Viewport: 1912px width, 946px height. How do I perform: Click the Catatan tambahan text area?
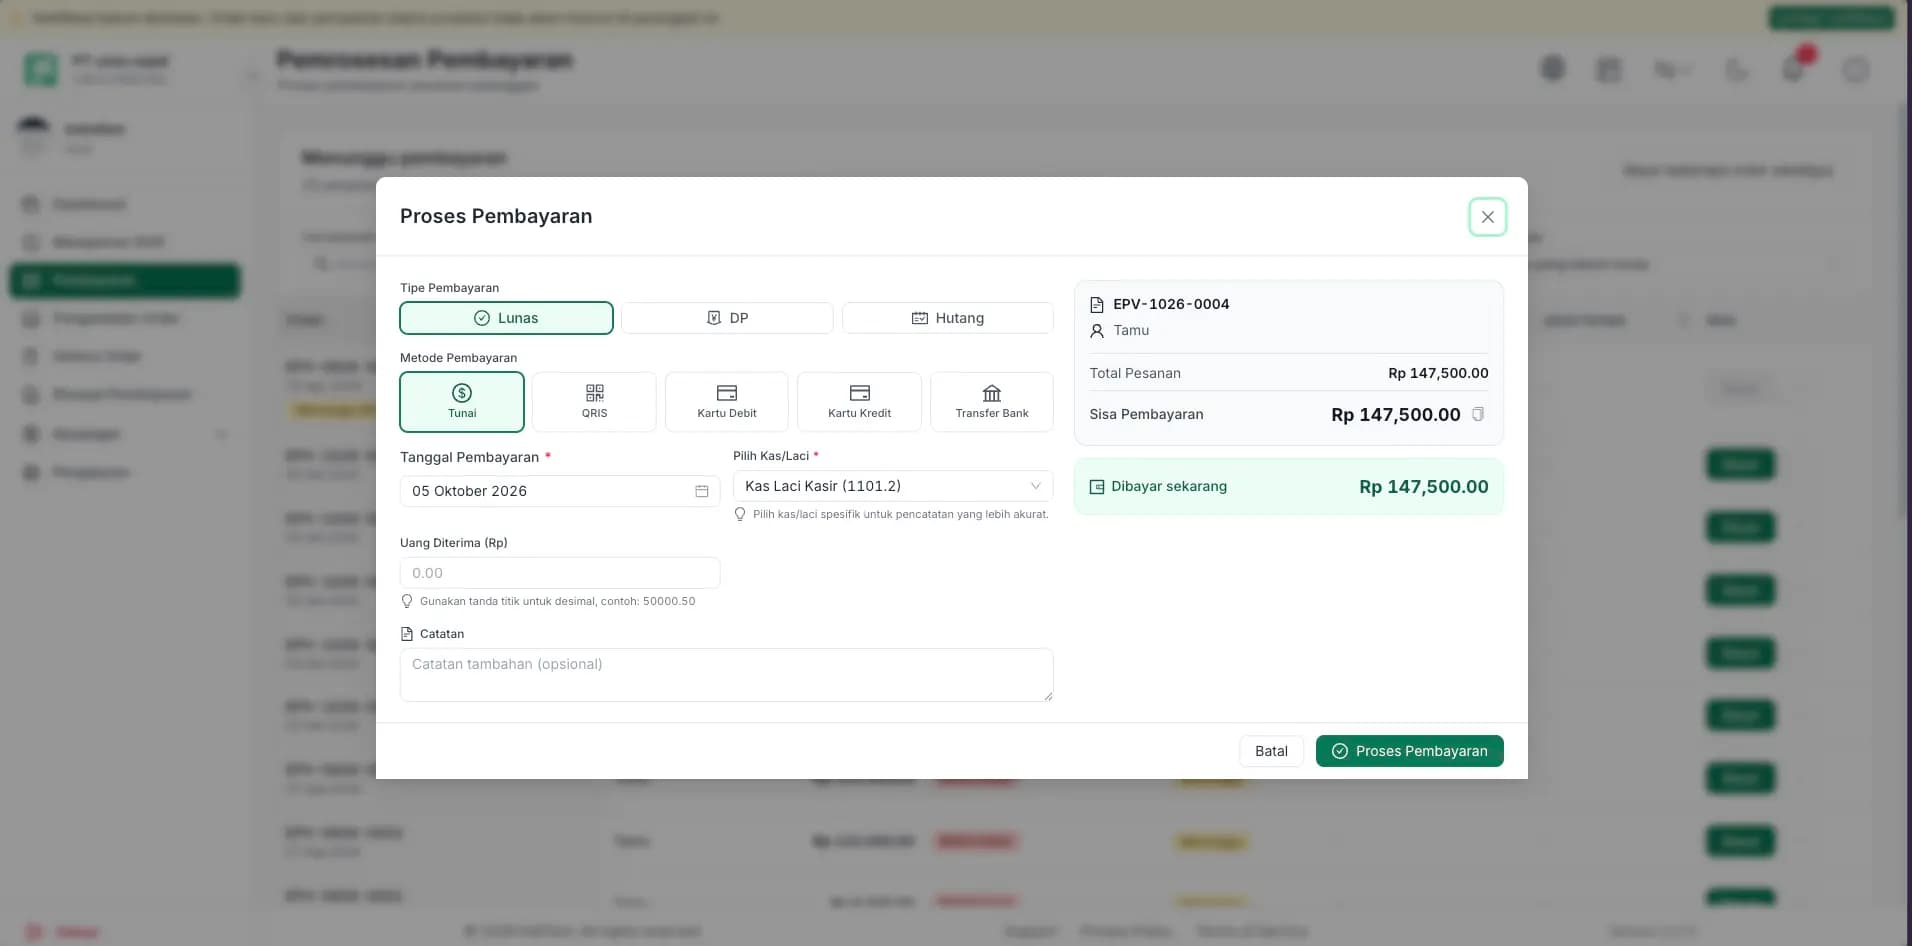[726, 675]
